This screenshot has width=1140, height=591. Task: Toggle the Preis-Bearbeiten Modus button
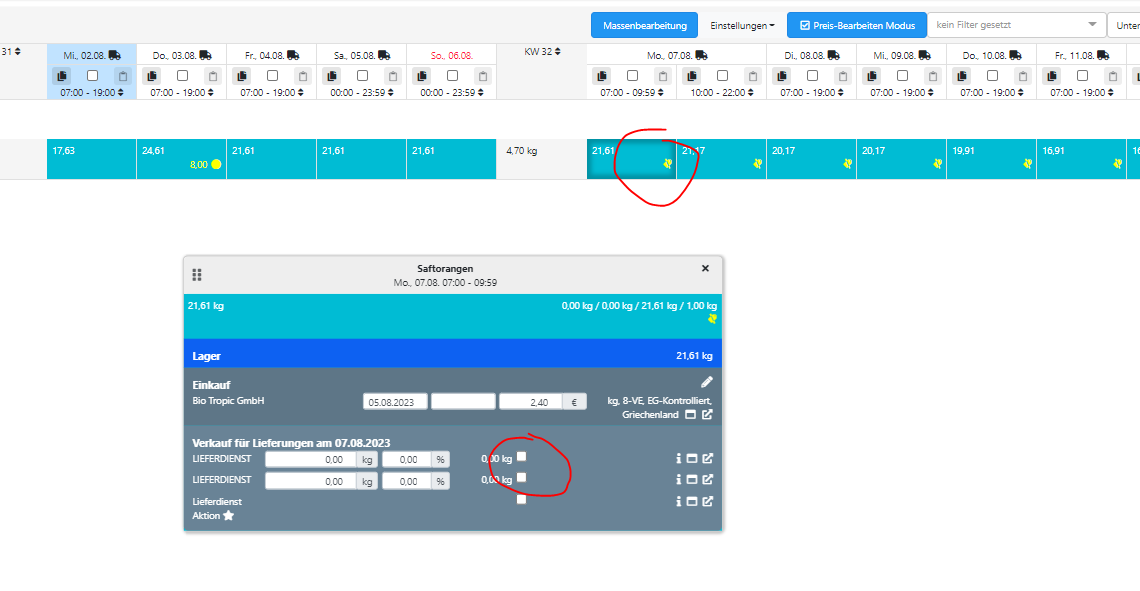click(857, 25)
